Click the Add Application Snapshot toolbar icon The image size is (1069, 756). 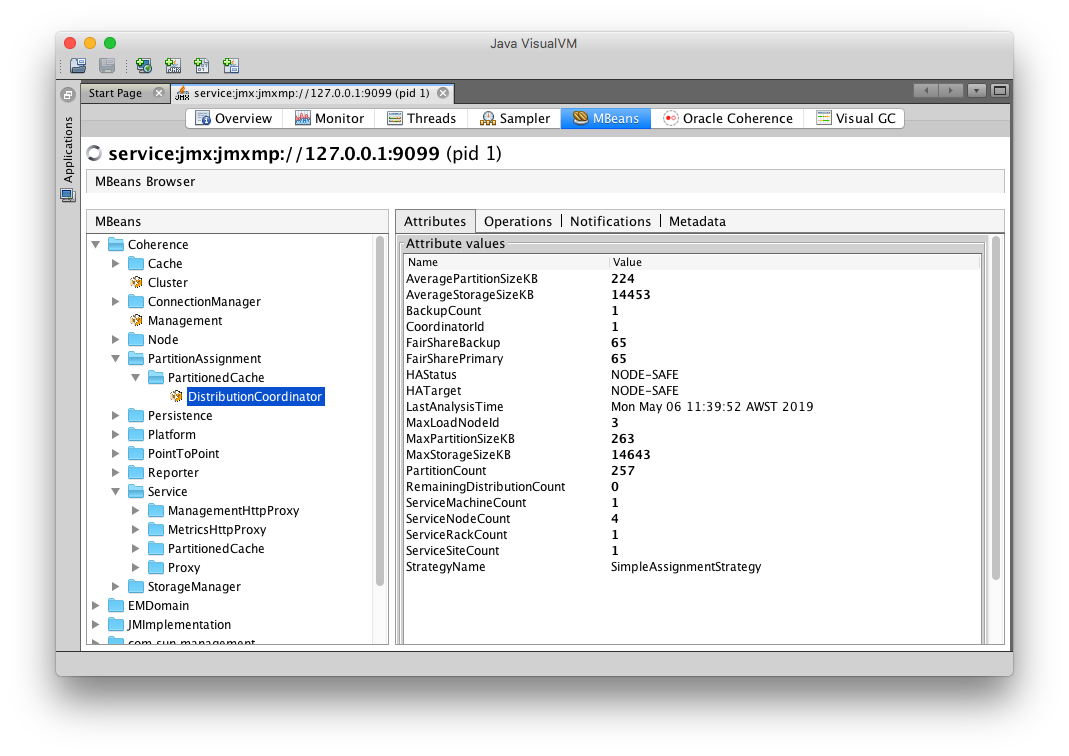click(x=231, y=65)
